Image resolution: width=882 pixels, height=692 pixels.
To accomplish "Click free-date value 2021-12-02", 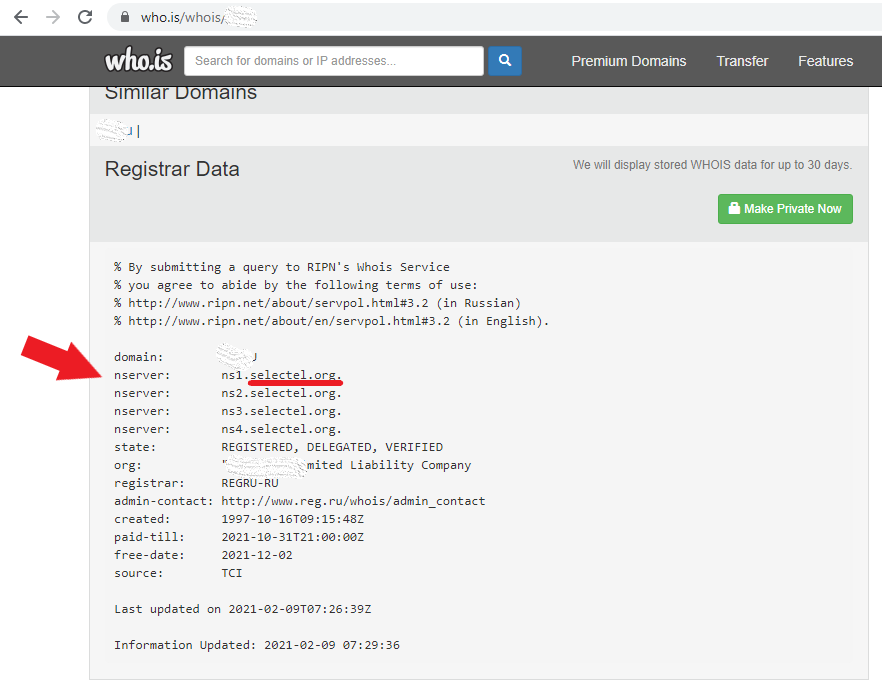I will pyautogui.click(x=257, y=555).
